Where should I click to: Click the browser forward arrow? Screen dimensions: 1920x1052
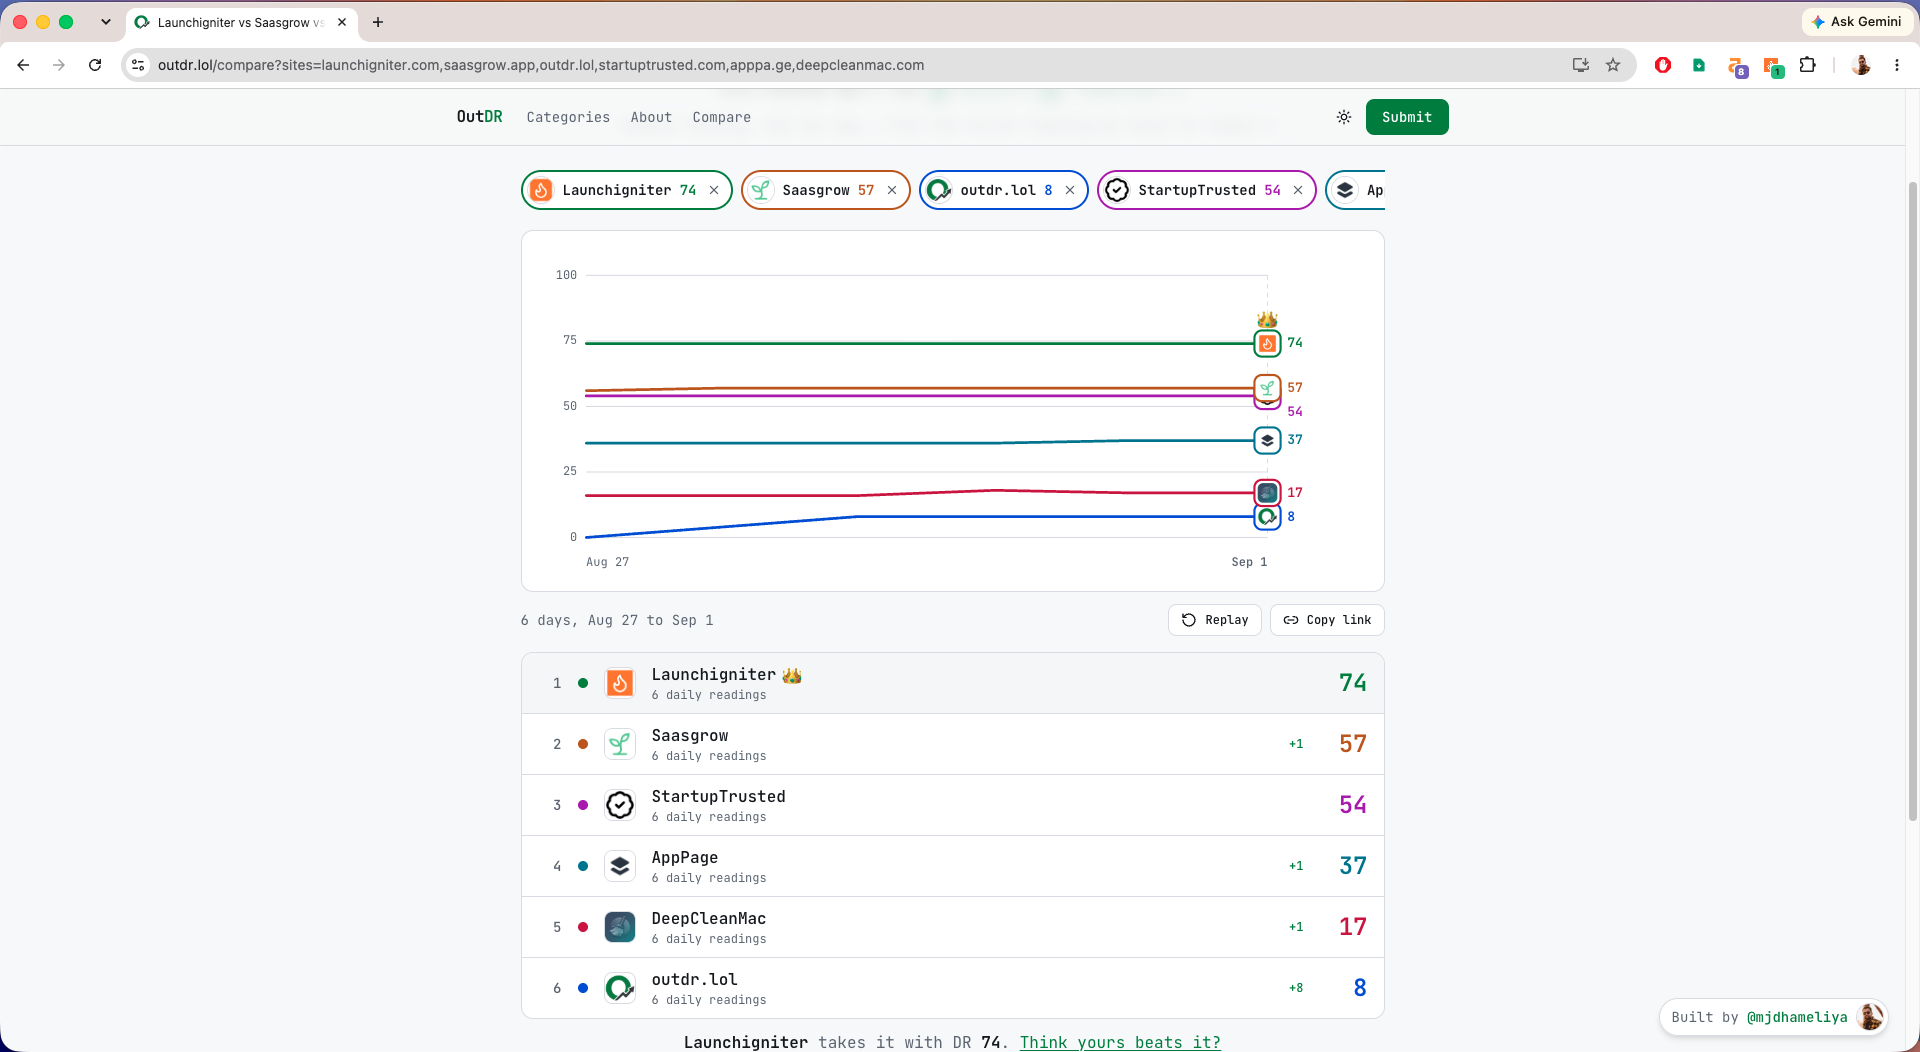click(x=59, y=65)
